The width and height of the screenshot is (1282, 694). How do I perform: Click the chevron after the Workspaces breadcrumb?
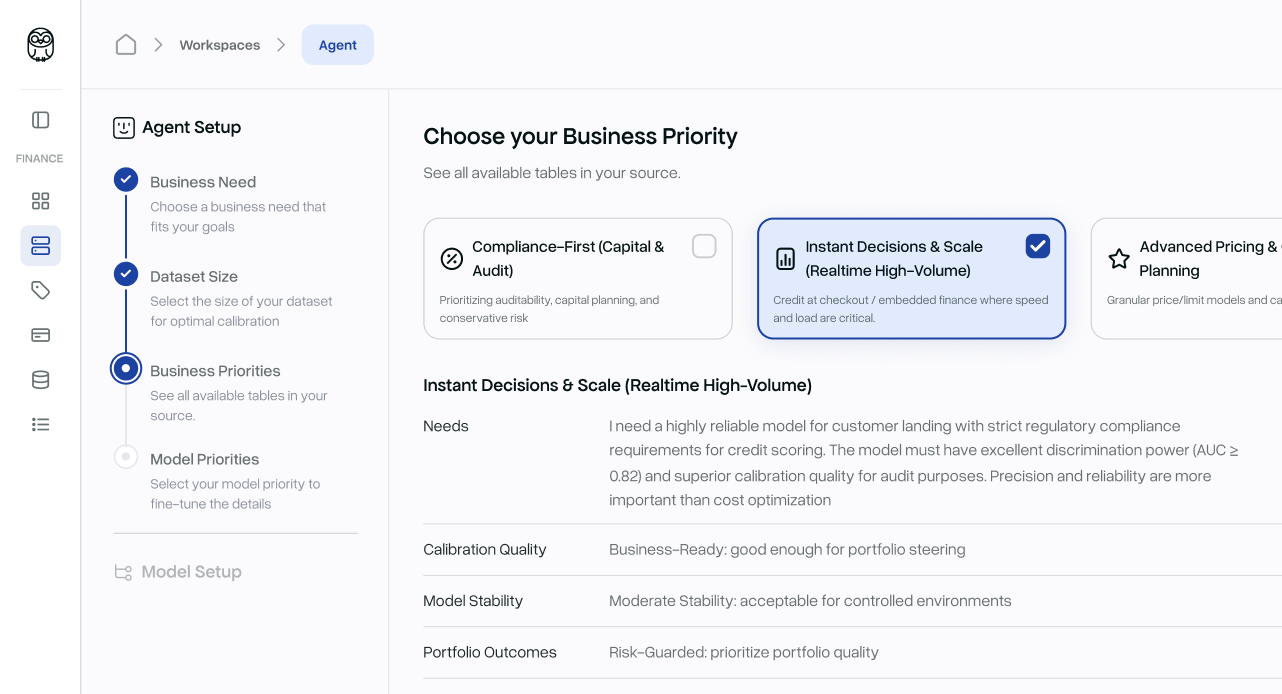(x=281, y=45)
